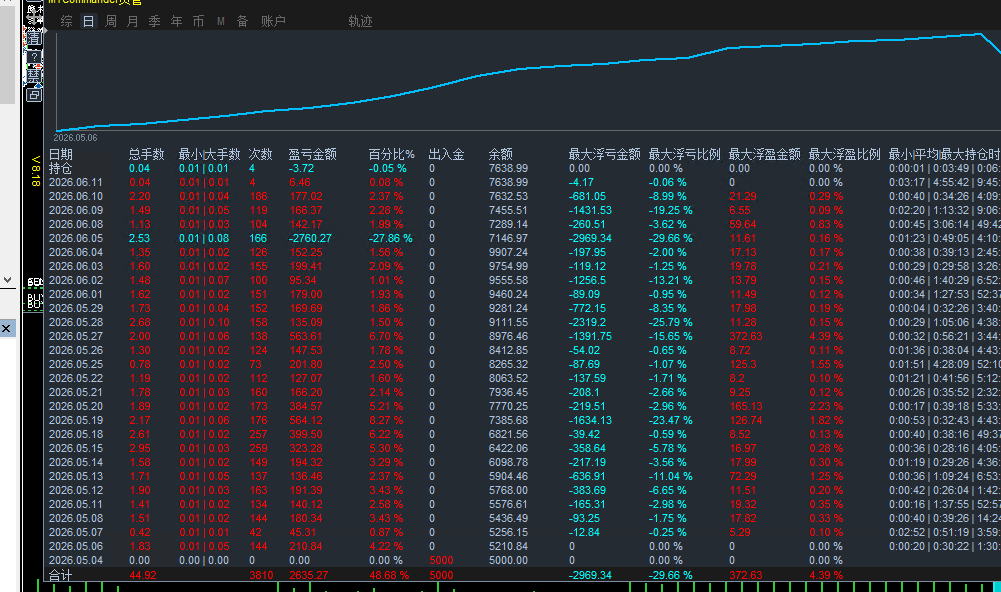The image size is (1001, 592).
Task: Click the 48.68 % total percentage cell
Action: point(389,575)
